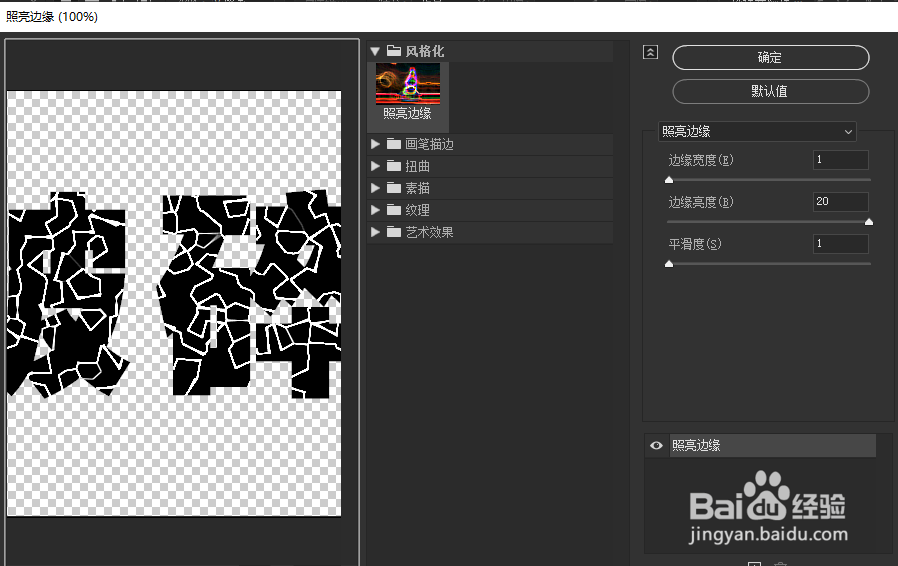Expand the 素描 folder
898x566 pixels.
click(x=375, y=188)
